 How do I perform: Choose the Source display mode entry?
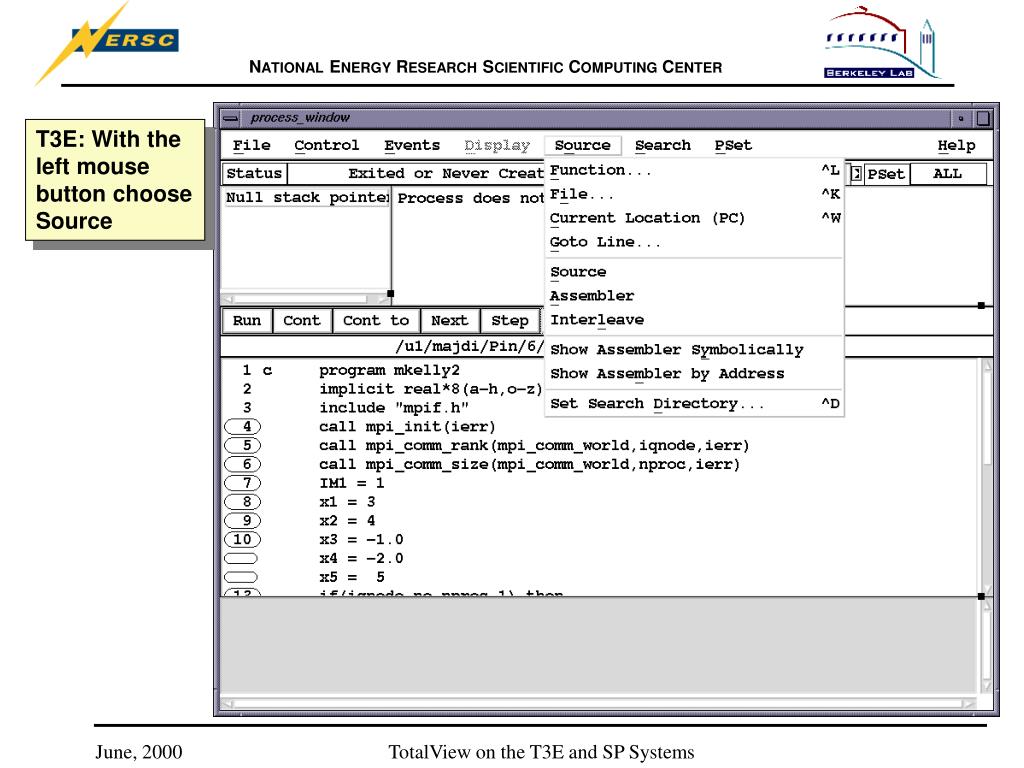point(694,272)
